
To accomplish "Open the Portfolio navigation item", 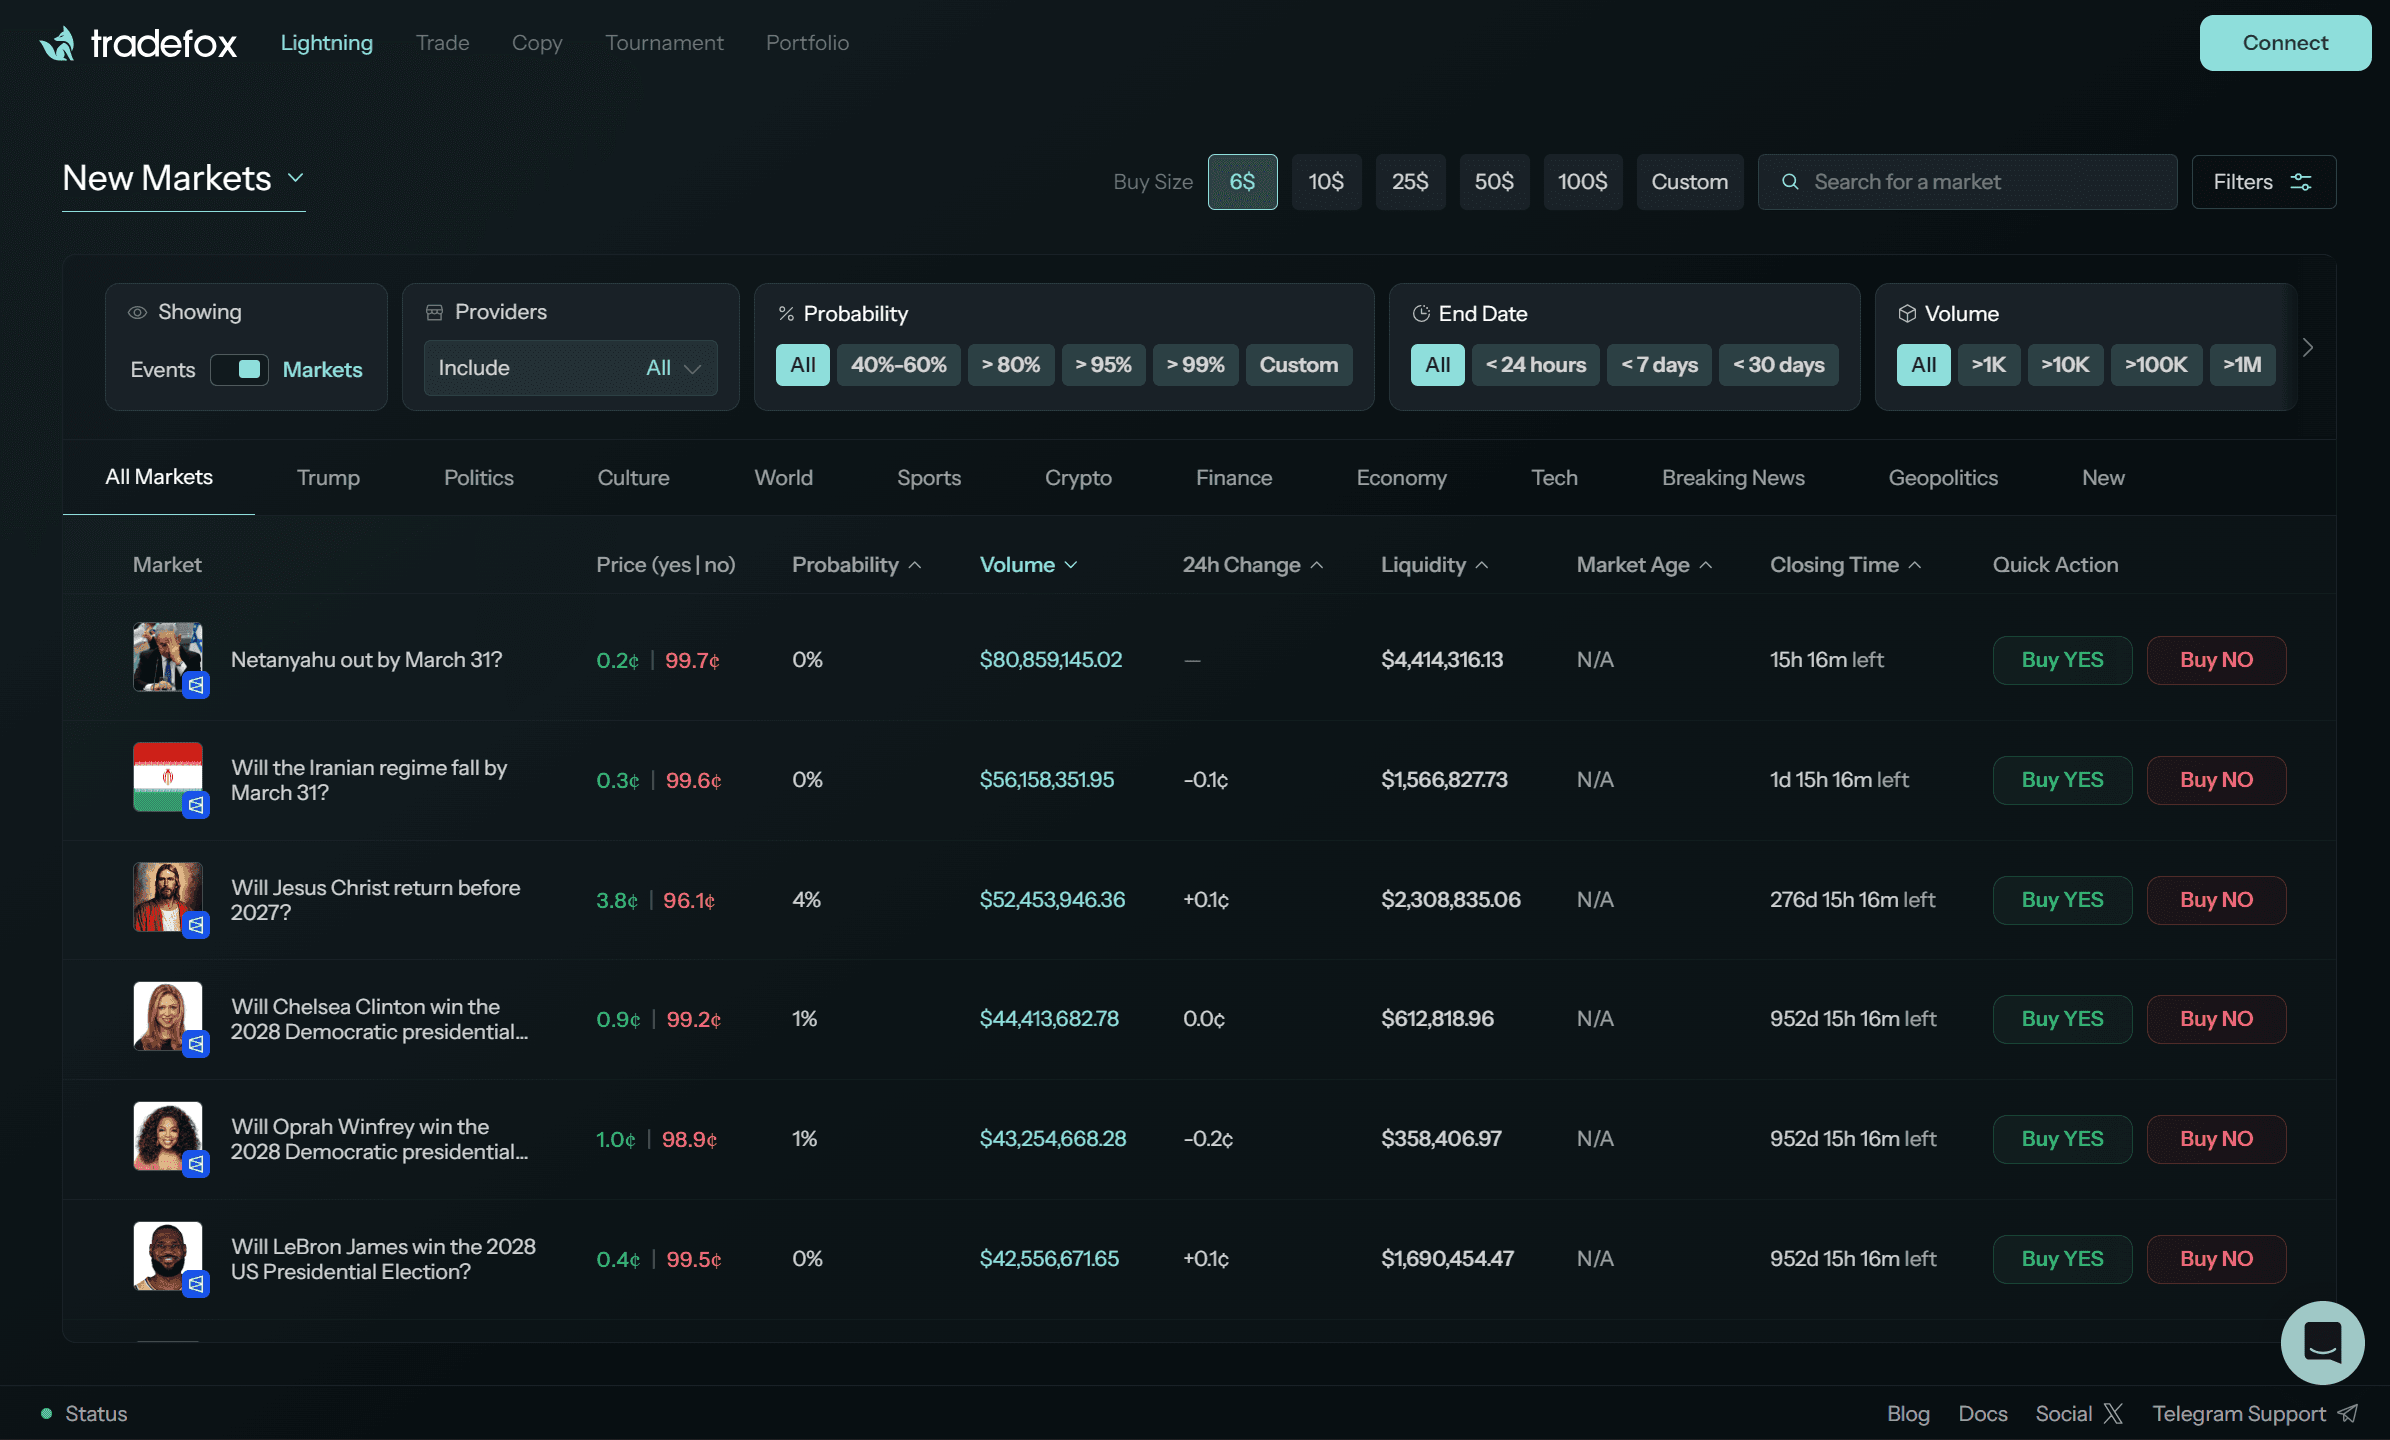I will point(807,43).
